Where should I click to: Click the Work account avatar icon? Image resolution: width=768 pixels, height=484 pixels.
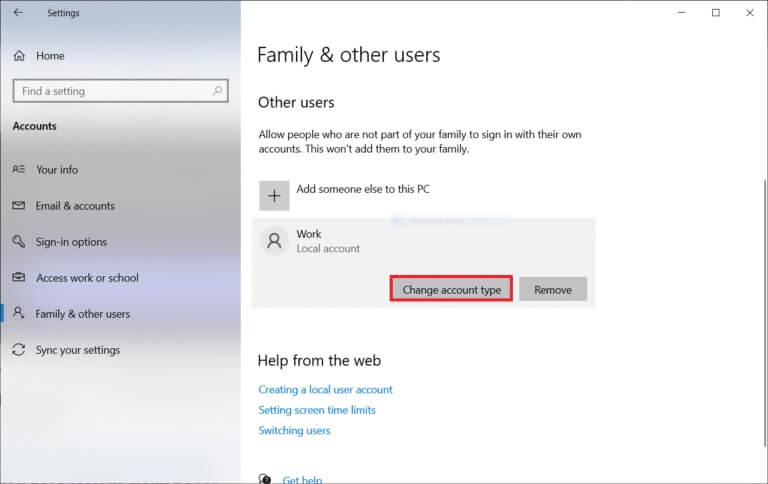274,241
